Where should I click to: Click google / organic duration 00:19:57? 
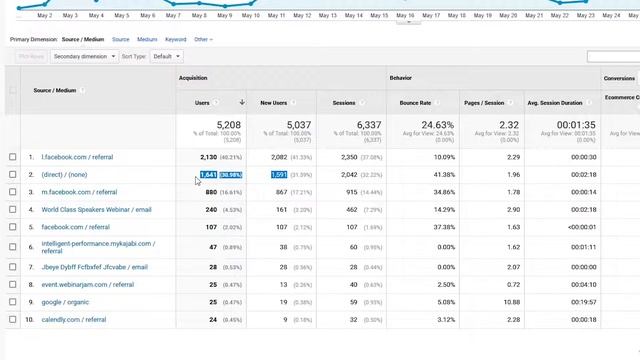[584, 302]
